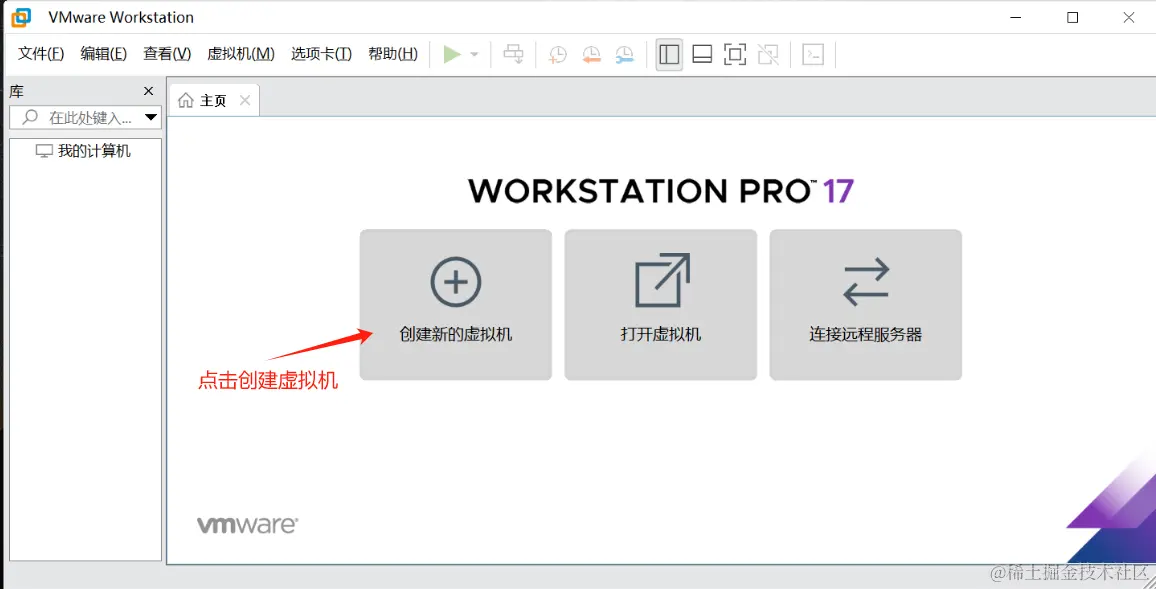Close the VMware Workstation window

[x=1129, y=18]
